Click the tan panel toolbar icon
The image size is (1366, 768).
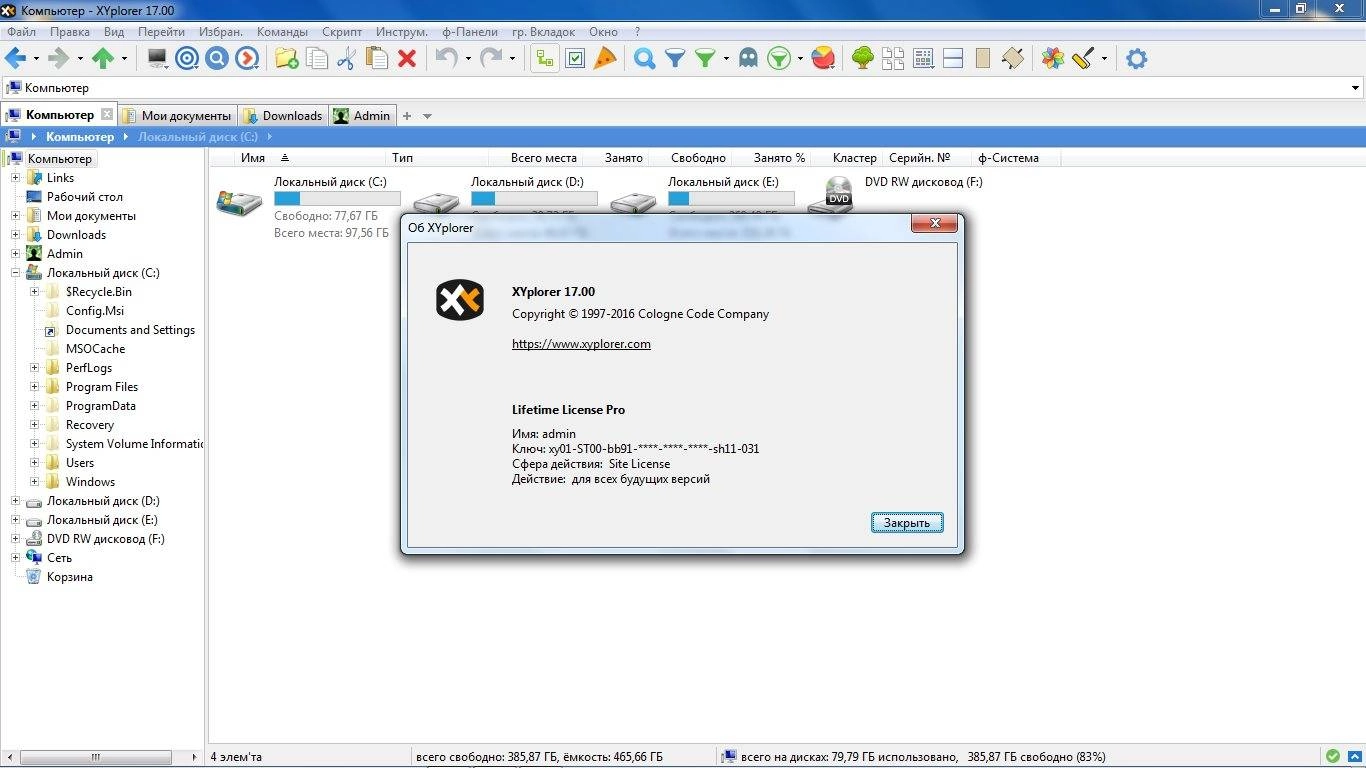[983, 59]
